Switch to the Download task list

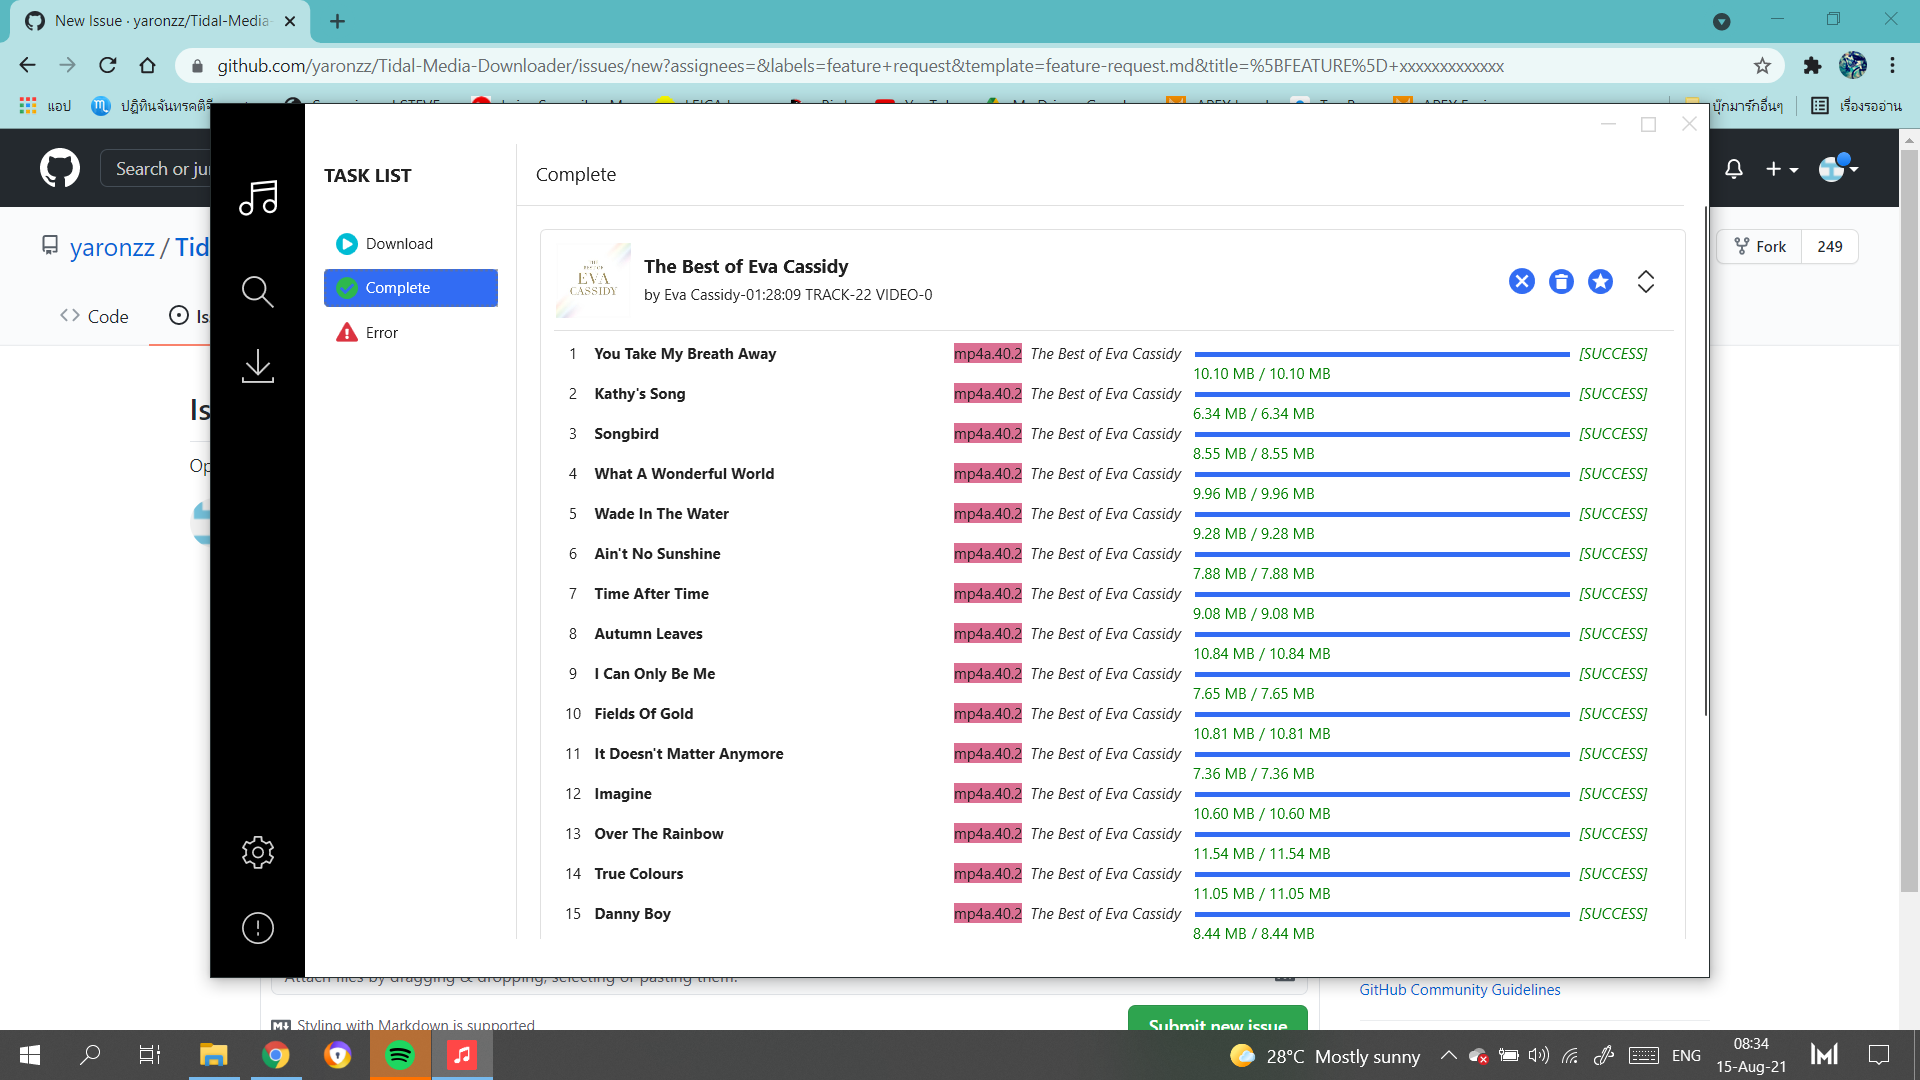(399, 243)
